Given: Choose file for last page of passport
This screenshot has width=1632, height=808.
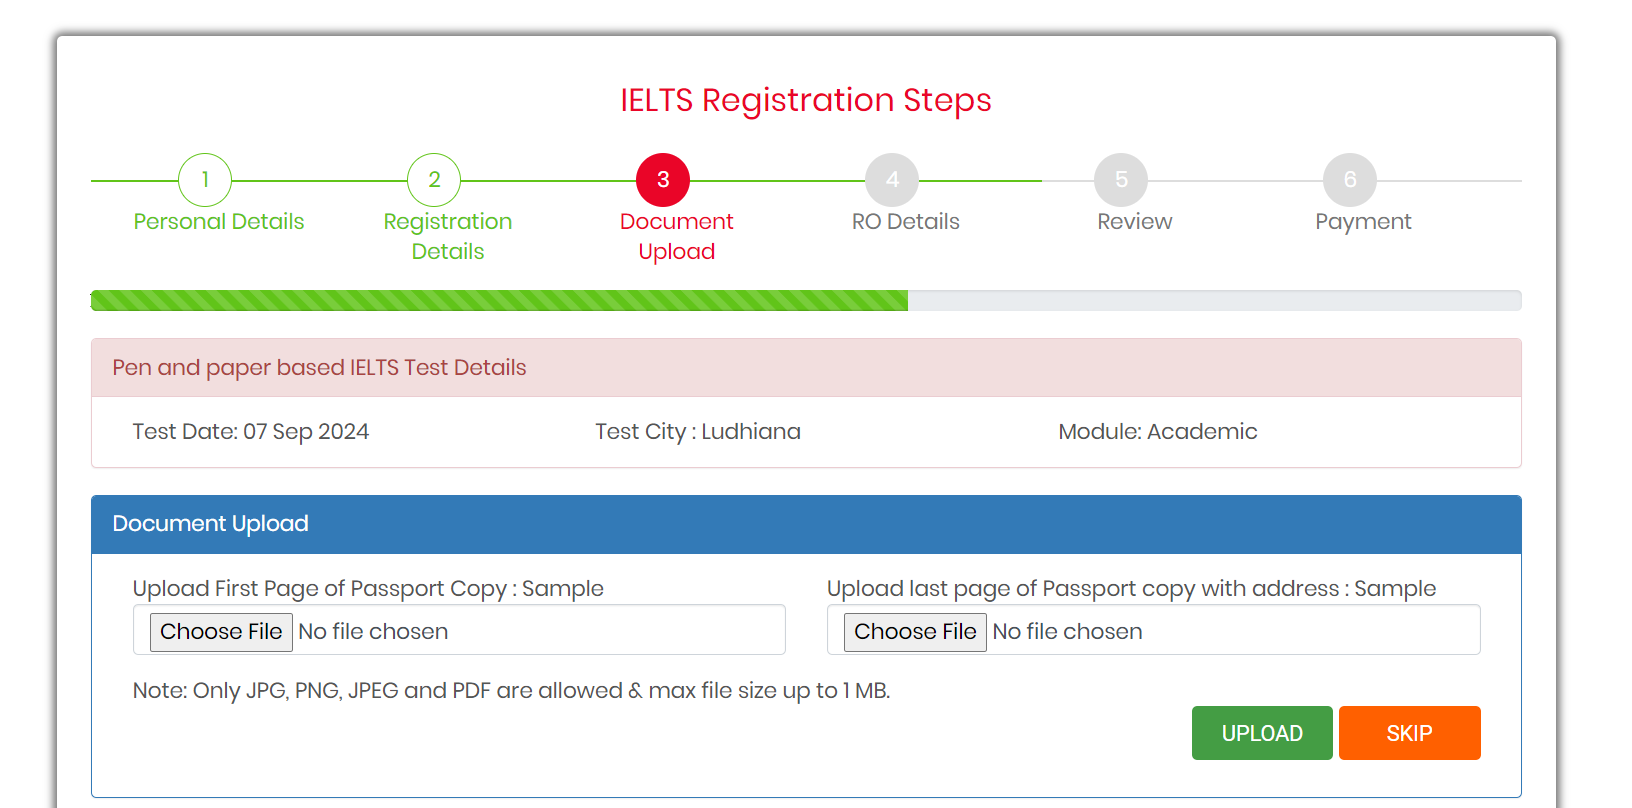Looking at the screenshot, I should tap(915, 632).
